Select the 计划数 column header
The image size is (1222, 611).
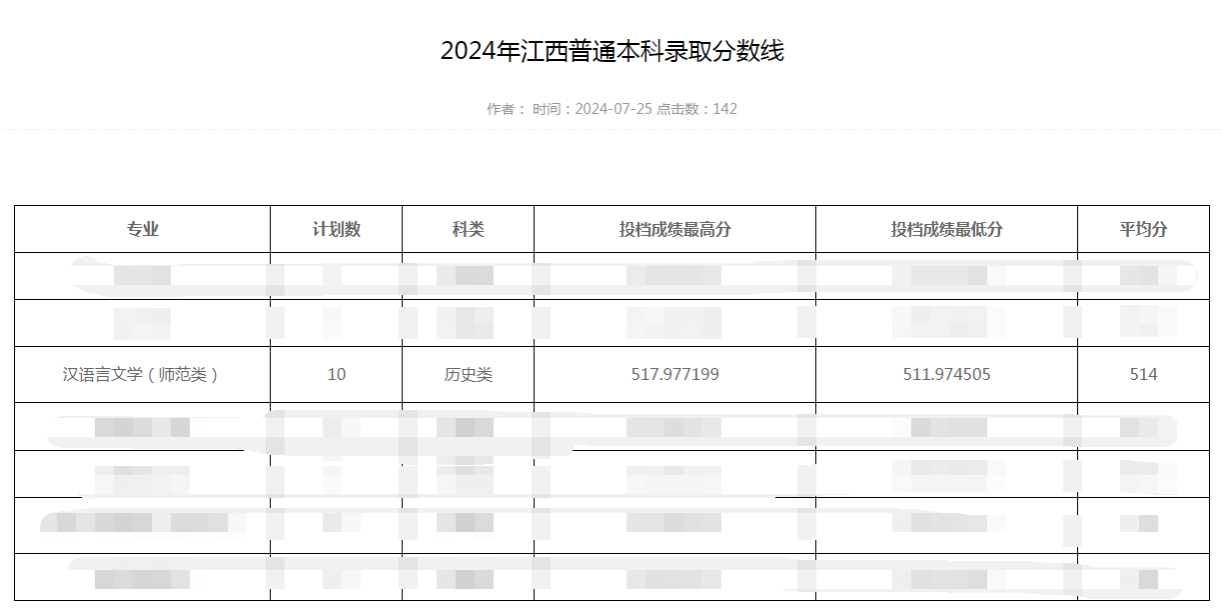point(336,229)
